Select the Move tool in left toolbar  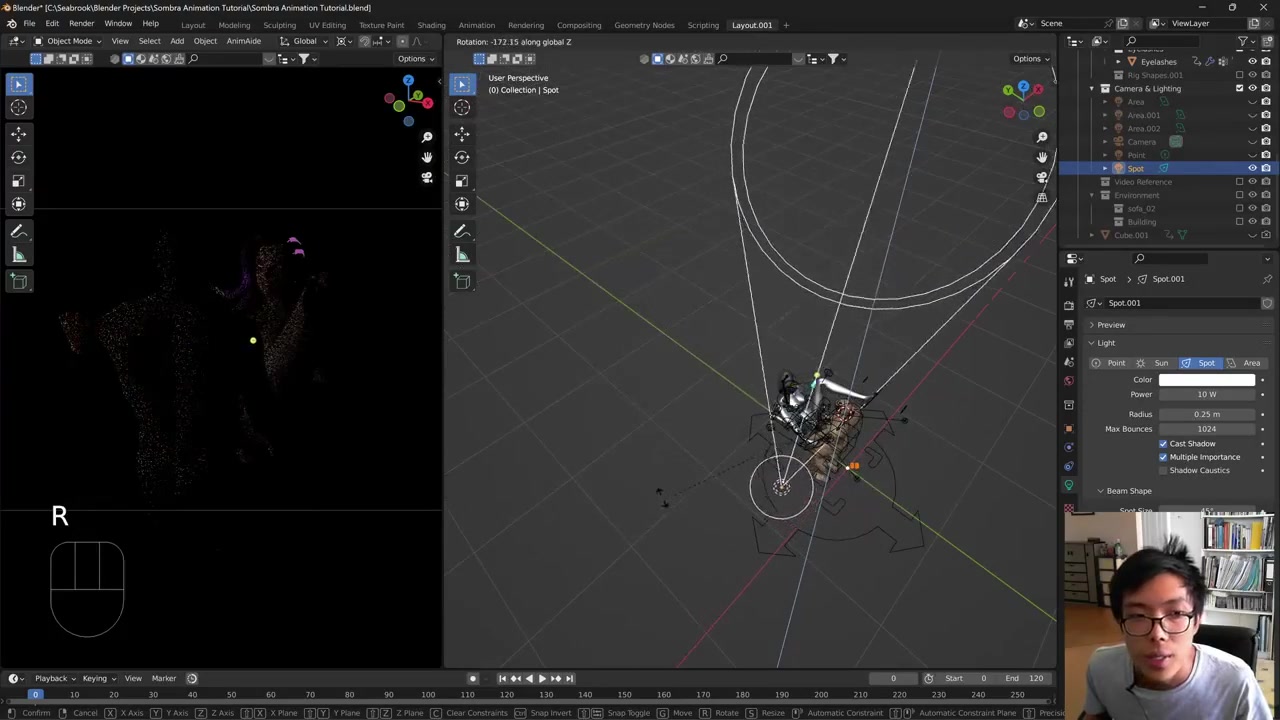click(18, 133)
